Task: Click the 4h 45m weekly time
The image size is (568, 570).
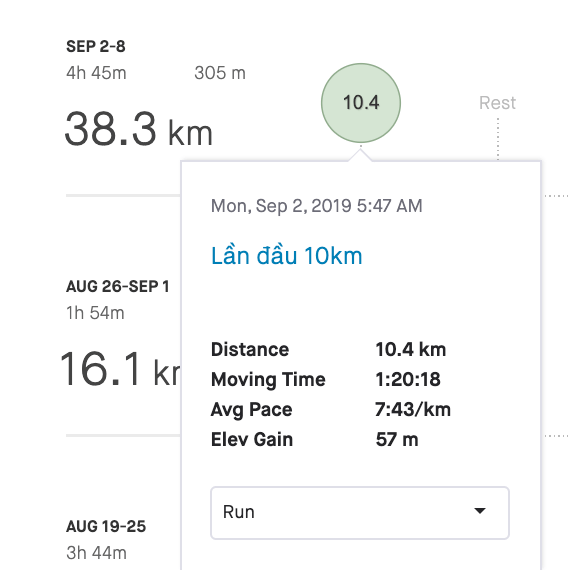Action: (x=96, y=73)
